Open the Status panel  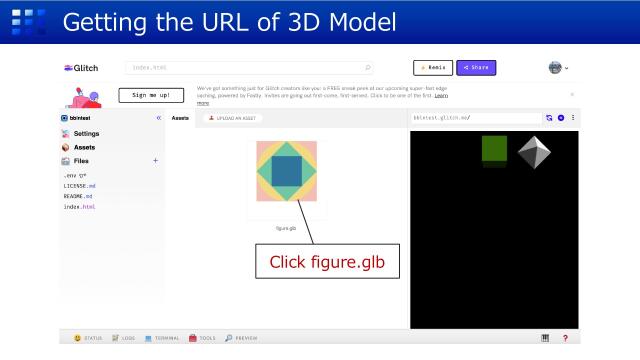[x=88, y=338]
